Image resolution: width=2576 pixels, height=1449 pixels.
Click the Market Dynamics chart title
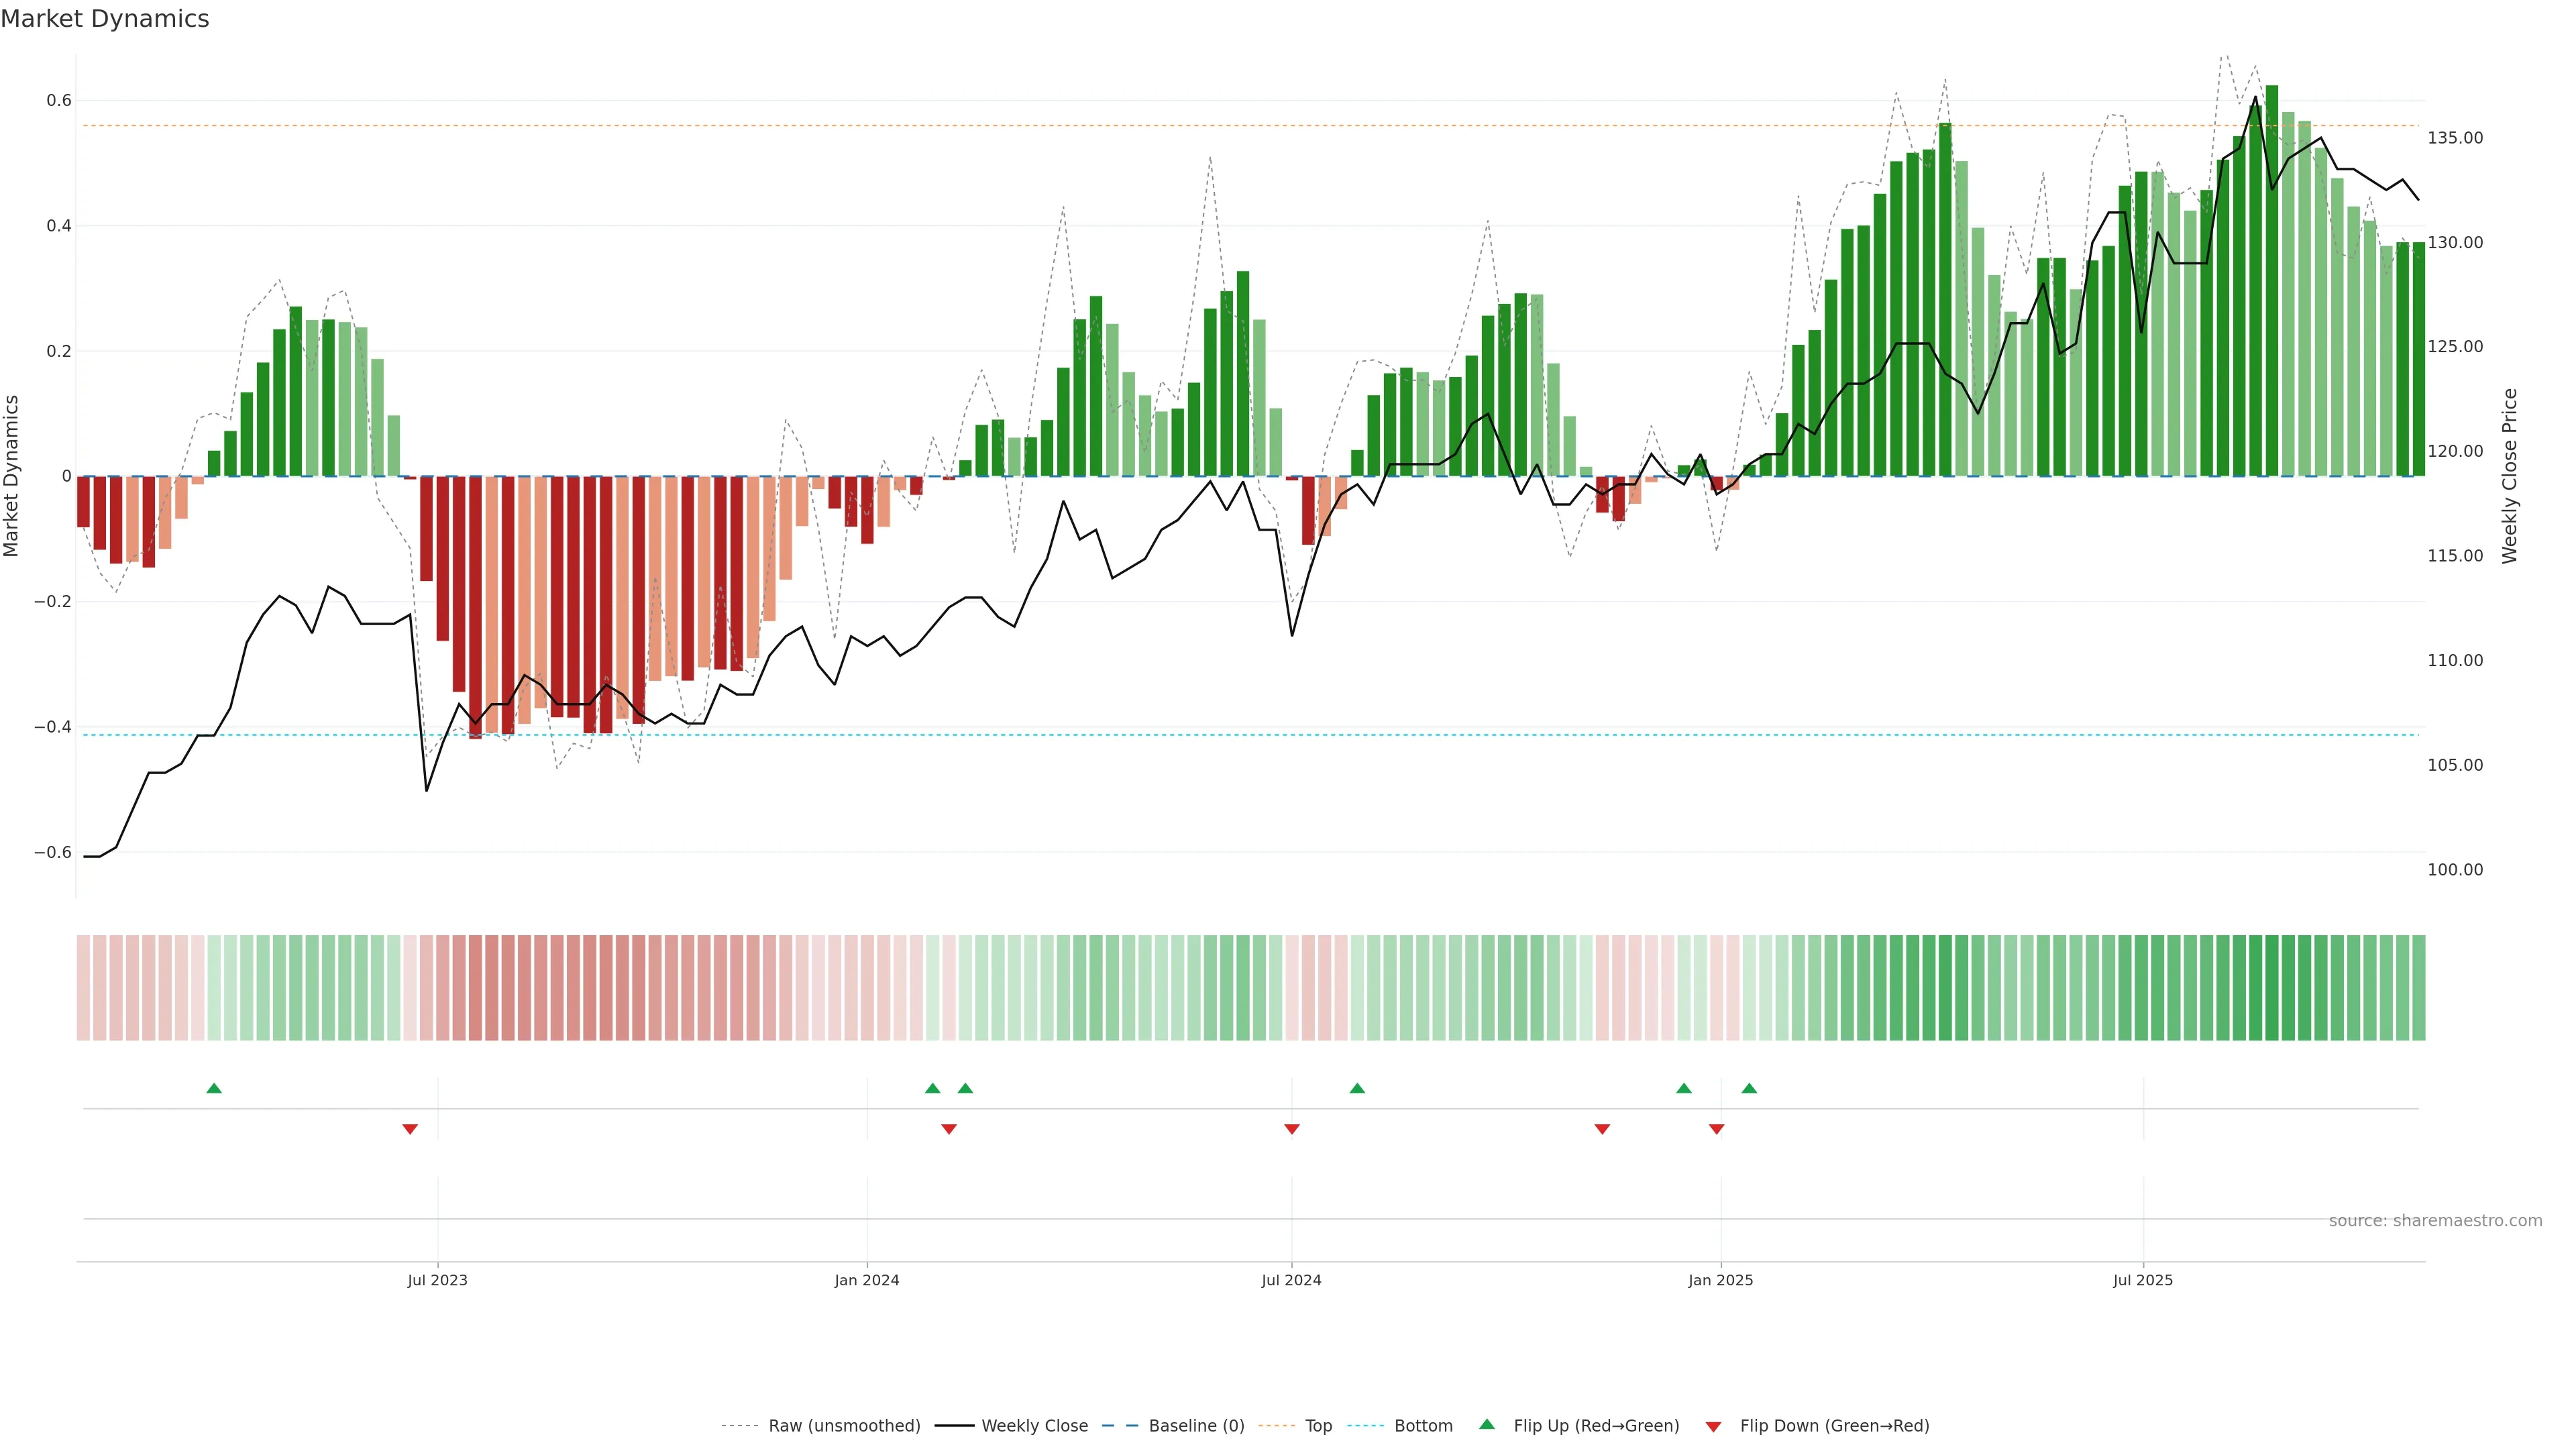pyautogui.click(x=105, y=19)
